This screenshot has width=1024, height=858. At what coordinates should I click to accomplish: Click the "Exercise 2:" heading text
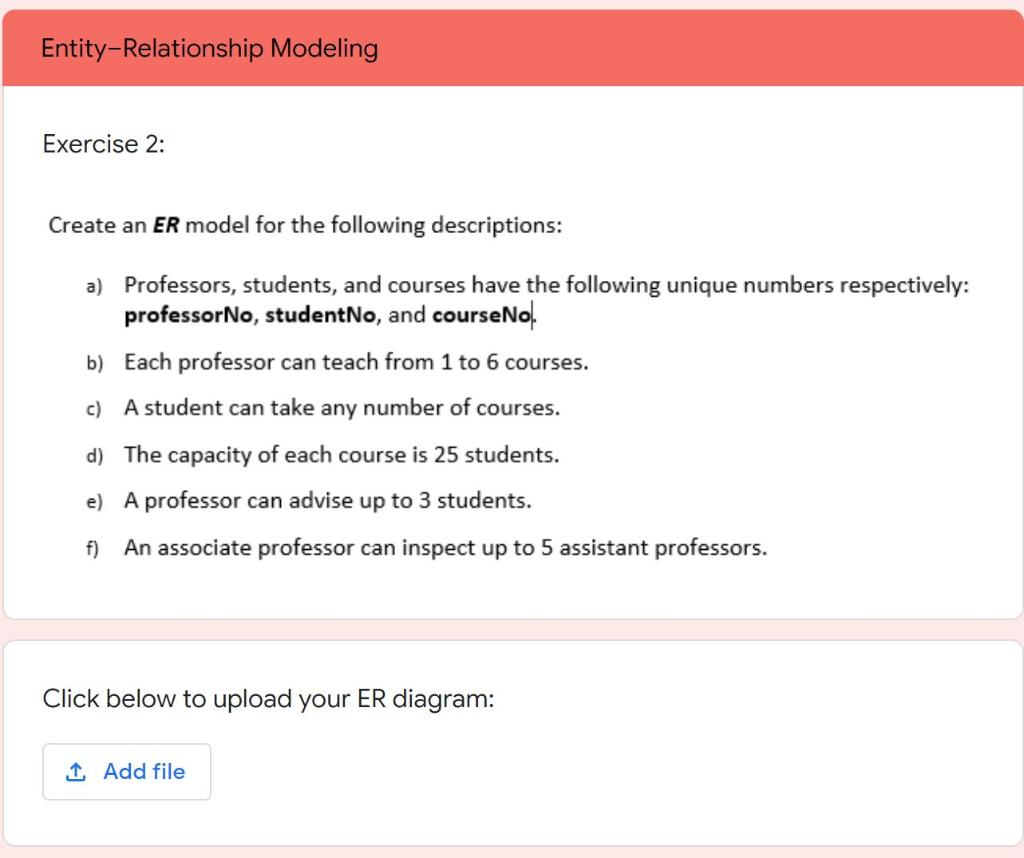(103, 144)
